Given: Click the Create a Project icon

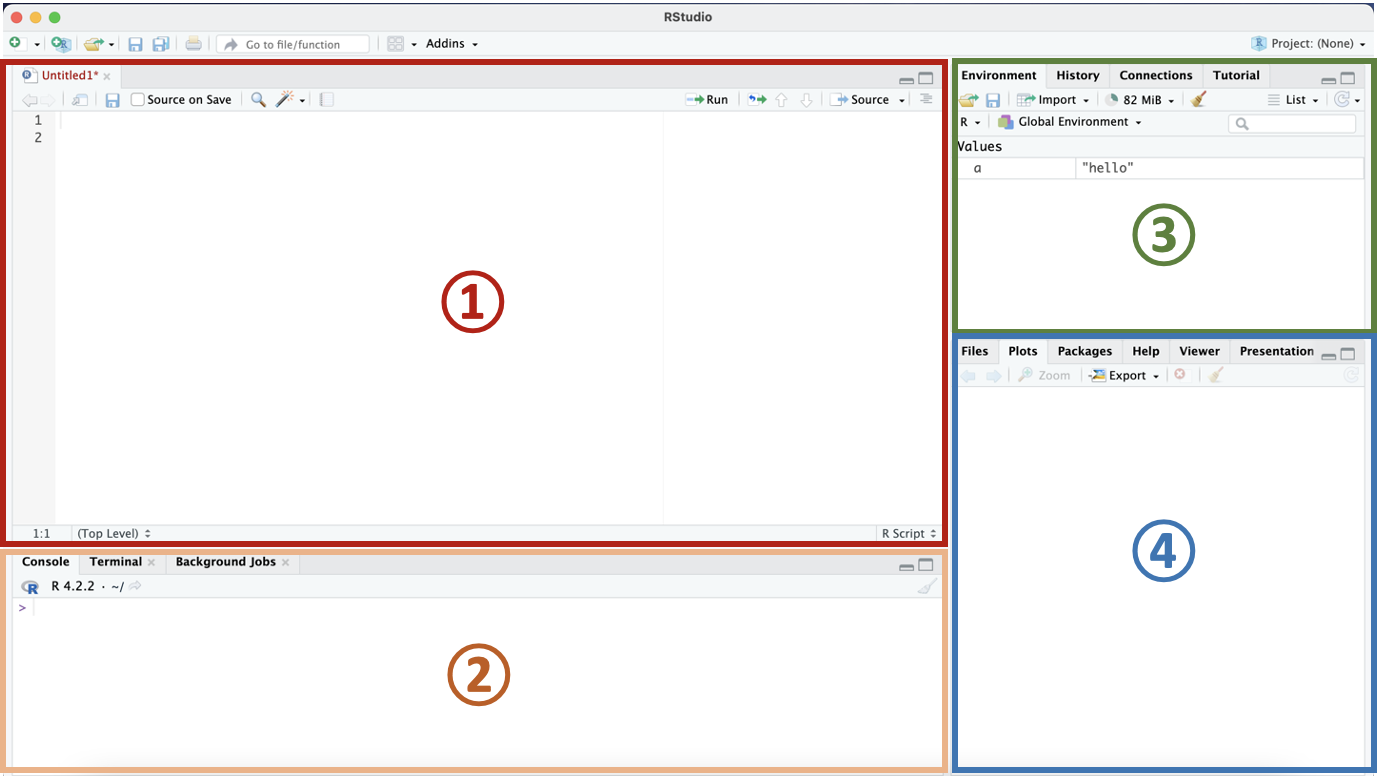Looking at the screenshot, I should tap(61, 44).
